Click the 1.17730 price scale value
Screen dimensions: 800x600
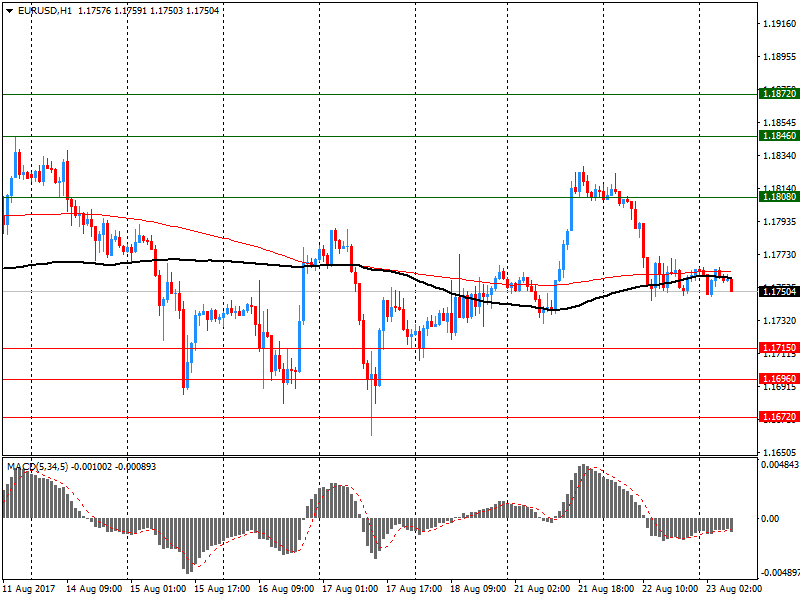(x=780, y=255)
